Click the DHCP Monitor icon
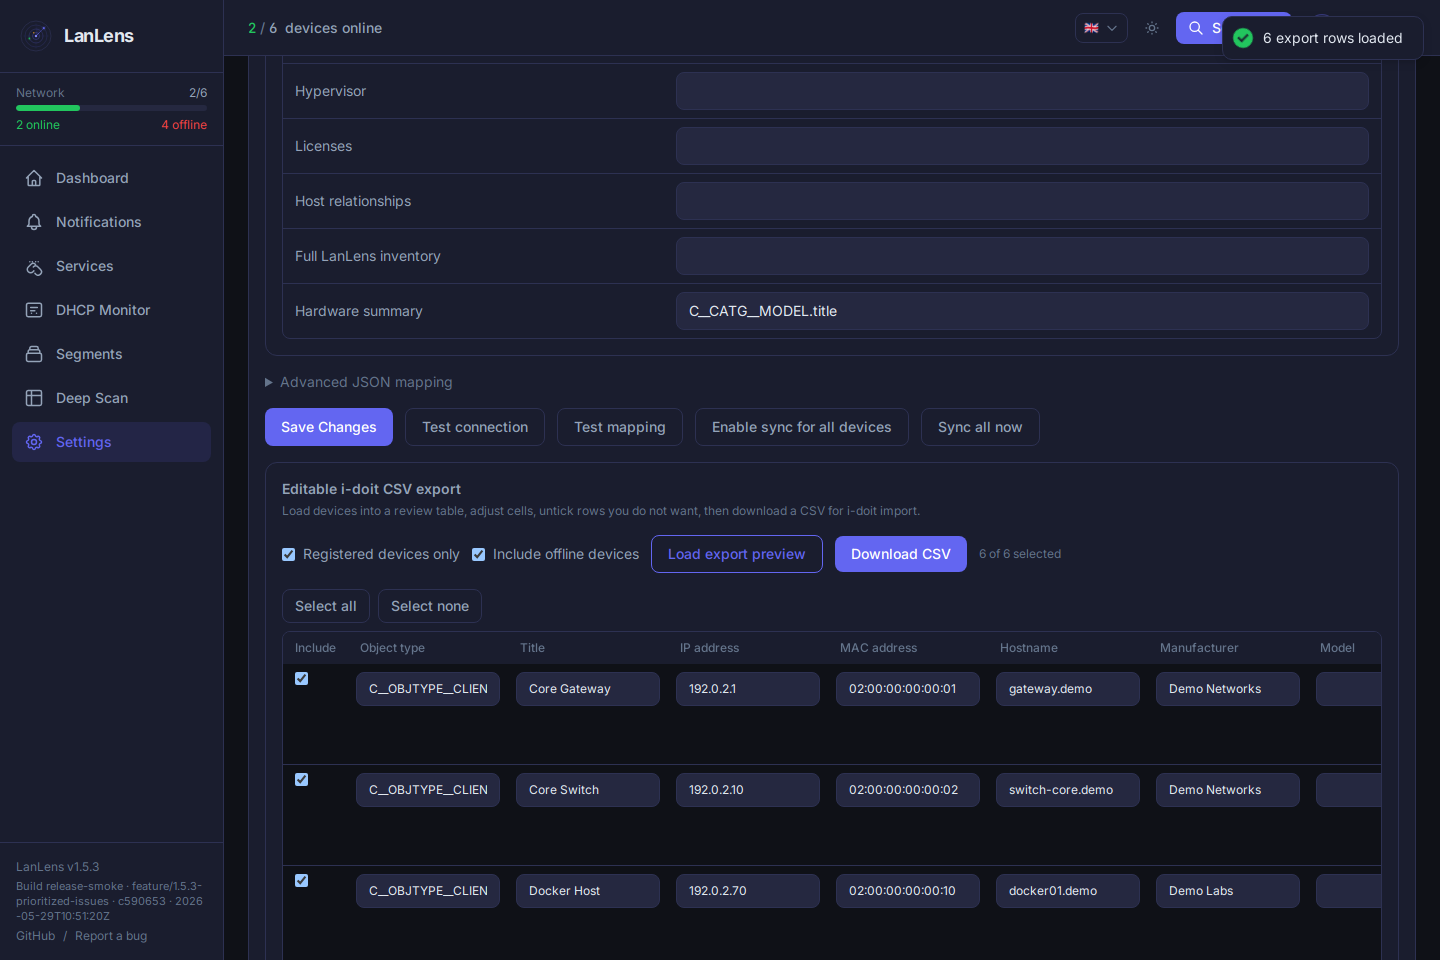Screen dimensions: 1440x960 pyautogui.click(x=34, y=310)
